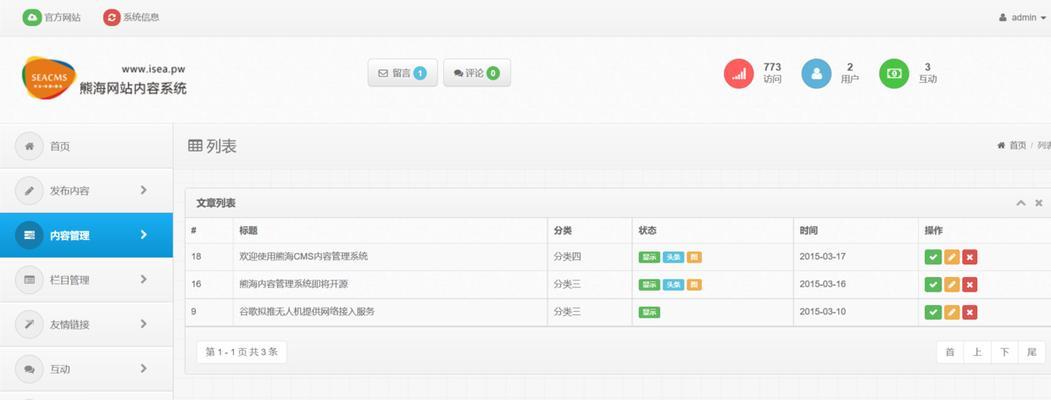This screenshot has width=1051, height=400.
Task: Click the 头条 status tag for article 18
Action: coord(674,257)
